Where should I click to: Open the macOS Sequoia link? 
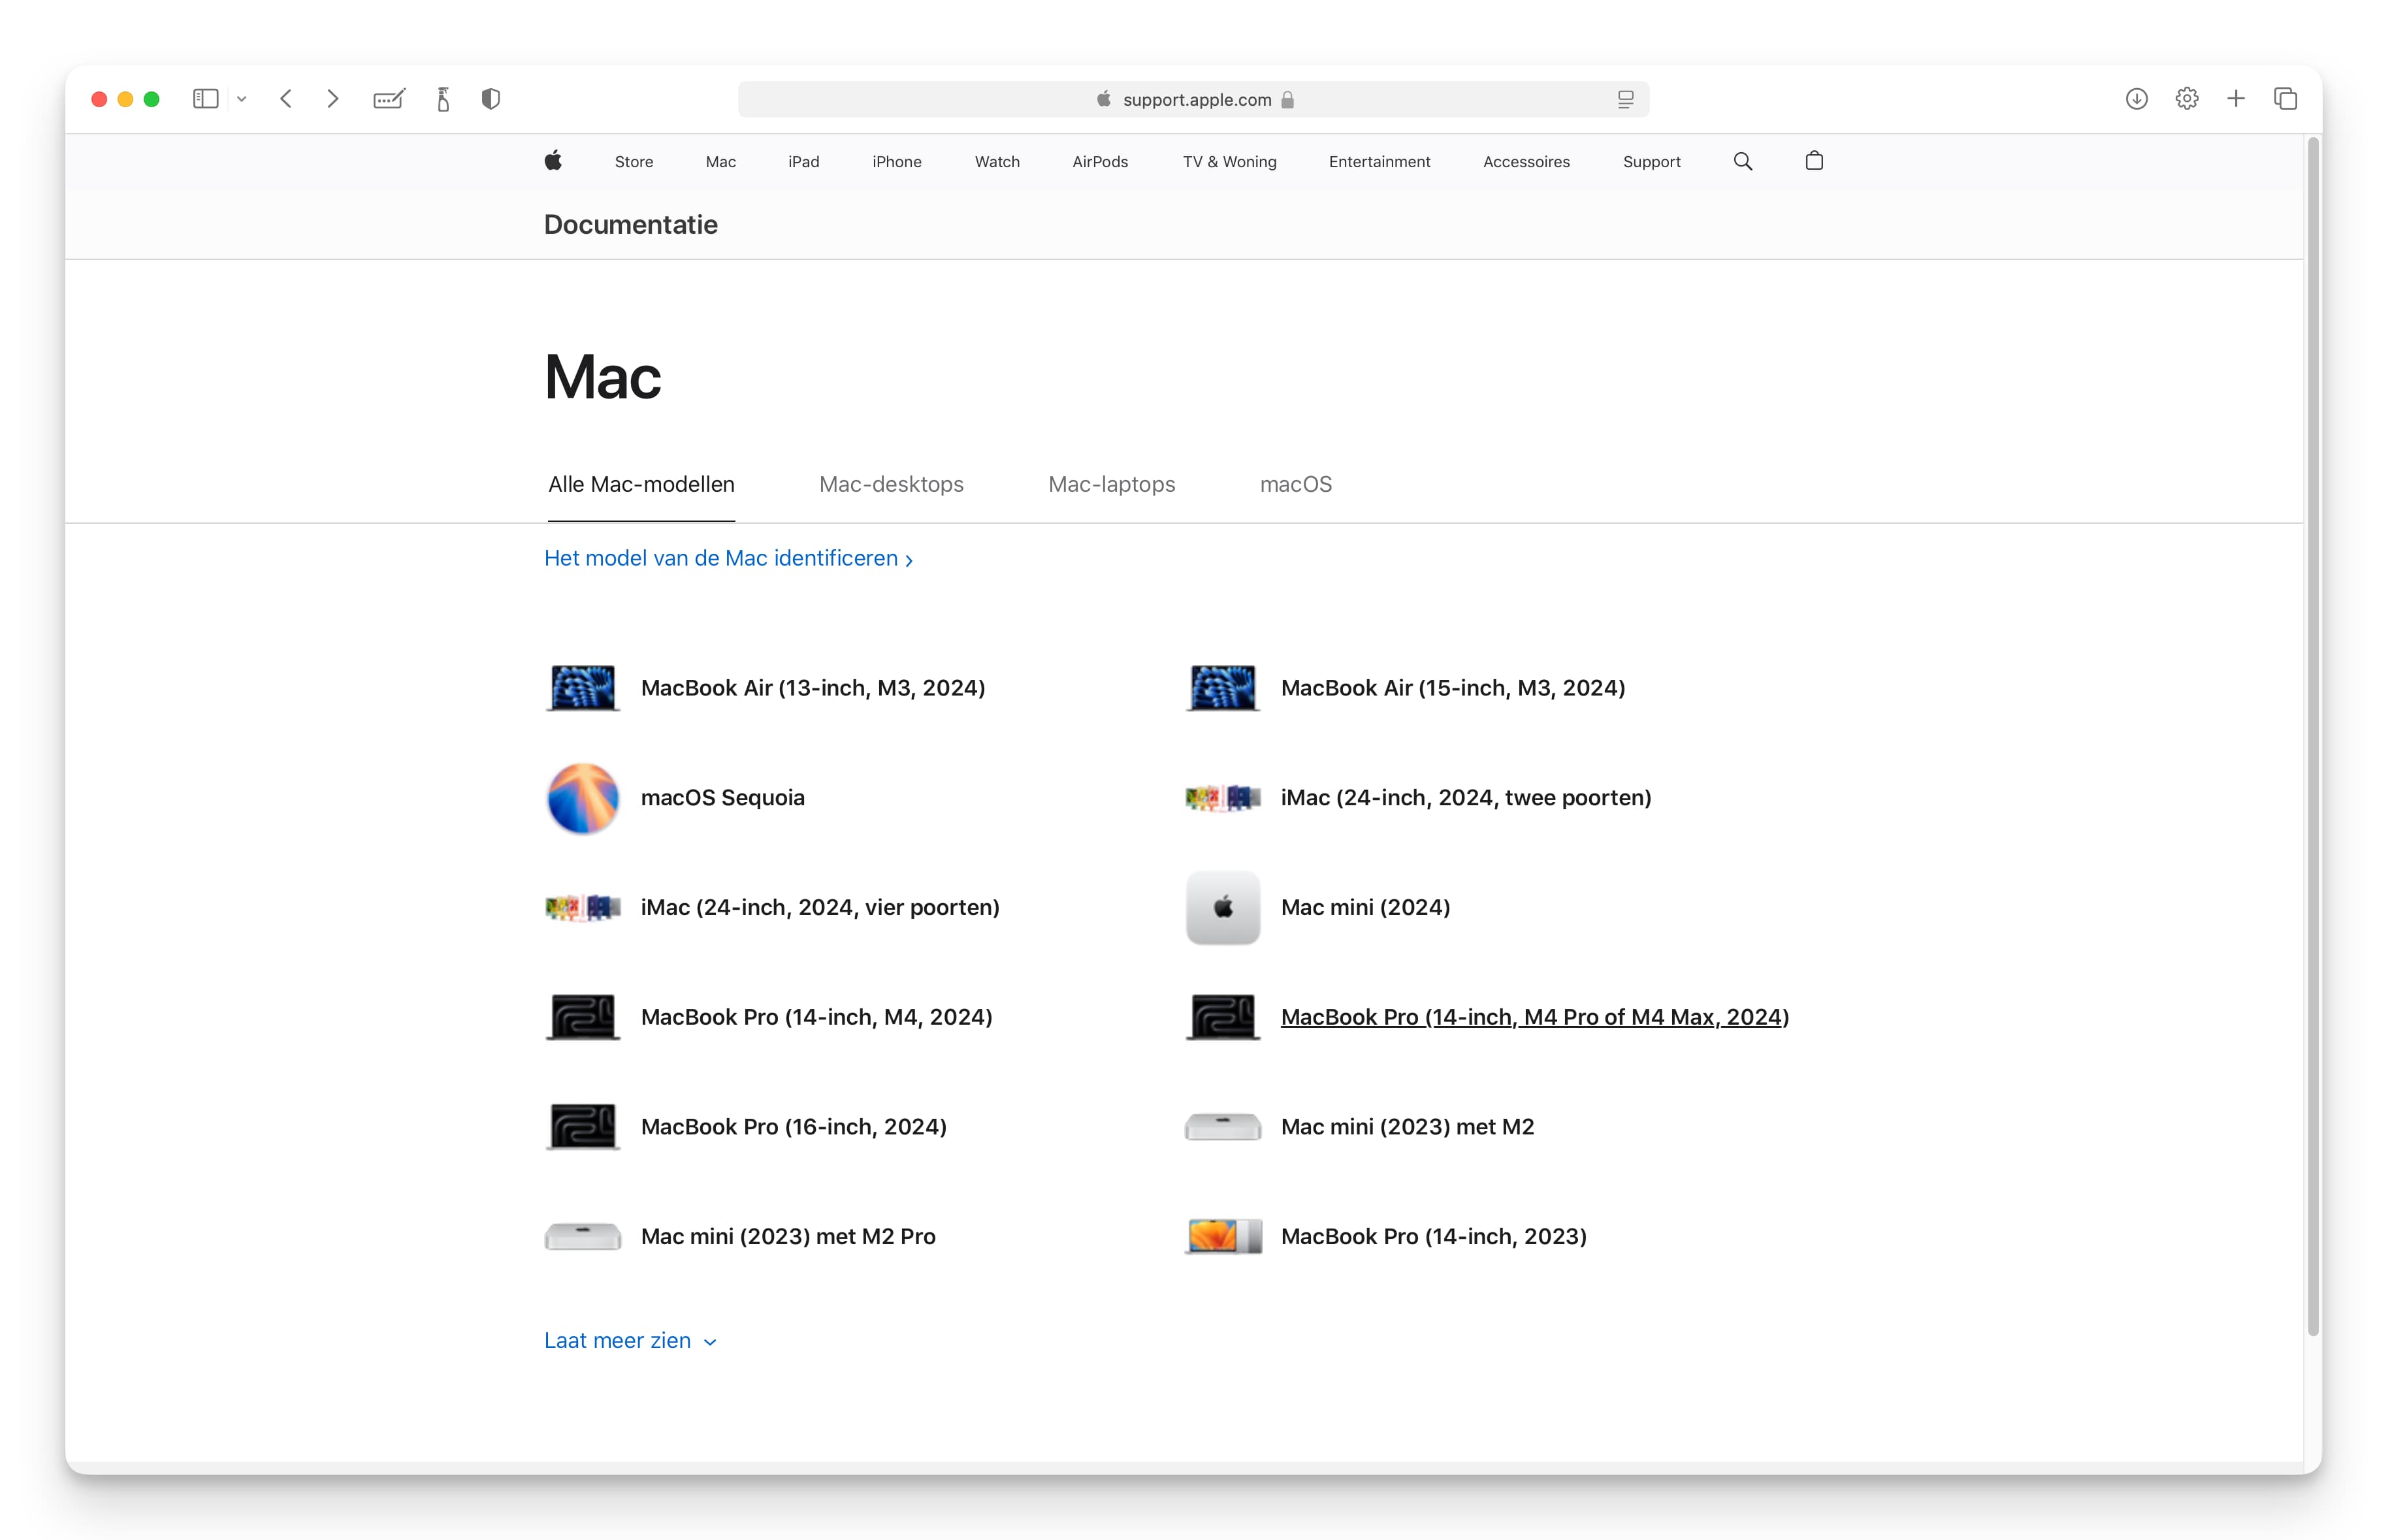click(x=722, y=798)
